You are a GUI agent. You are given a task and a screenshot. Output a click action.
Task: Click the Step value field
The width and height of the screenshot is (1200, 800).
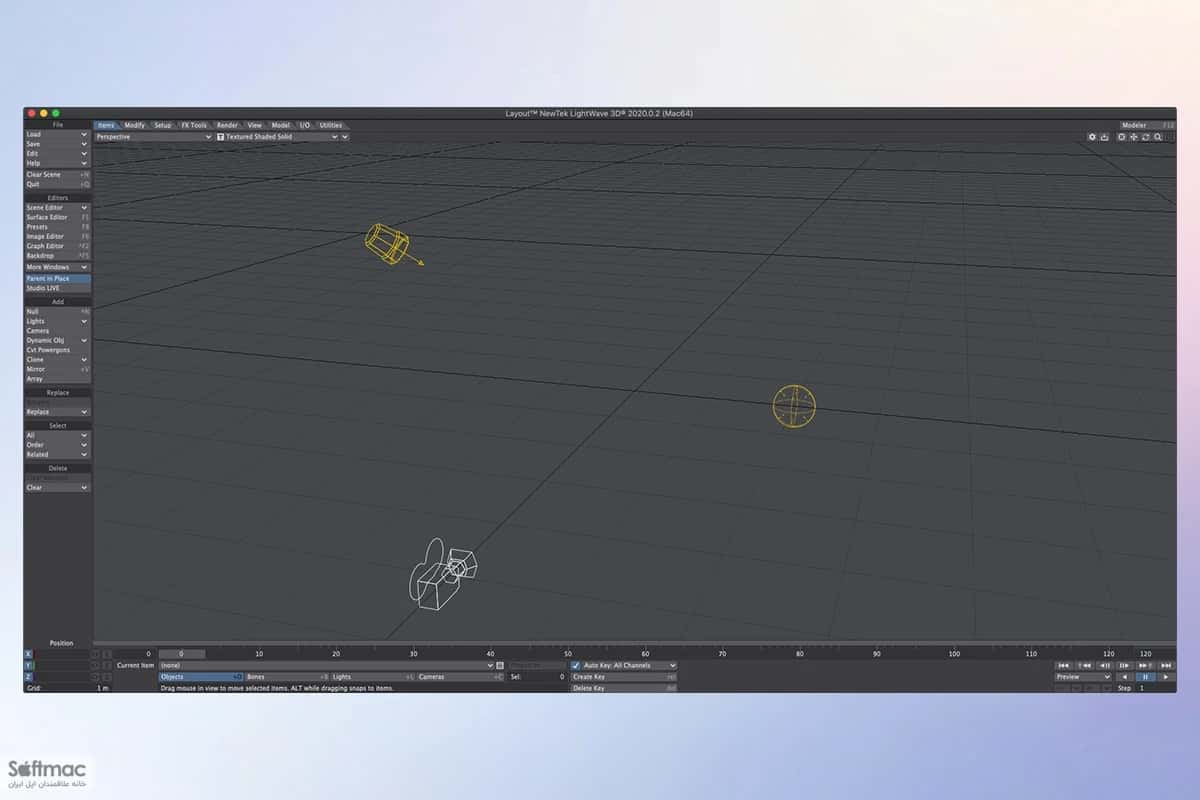click(x=1155, y=688)
